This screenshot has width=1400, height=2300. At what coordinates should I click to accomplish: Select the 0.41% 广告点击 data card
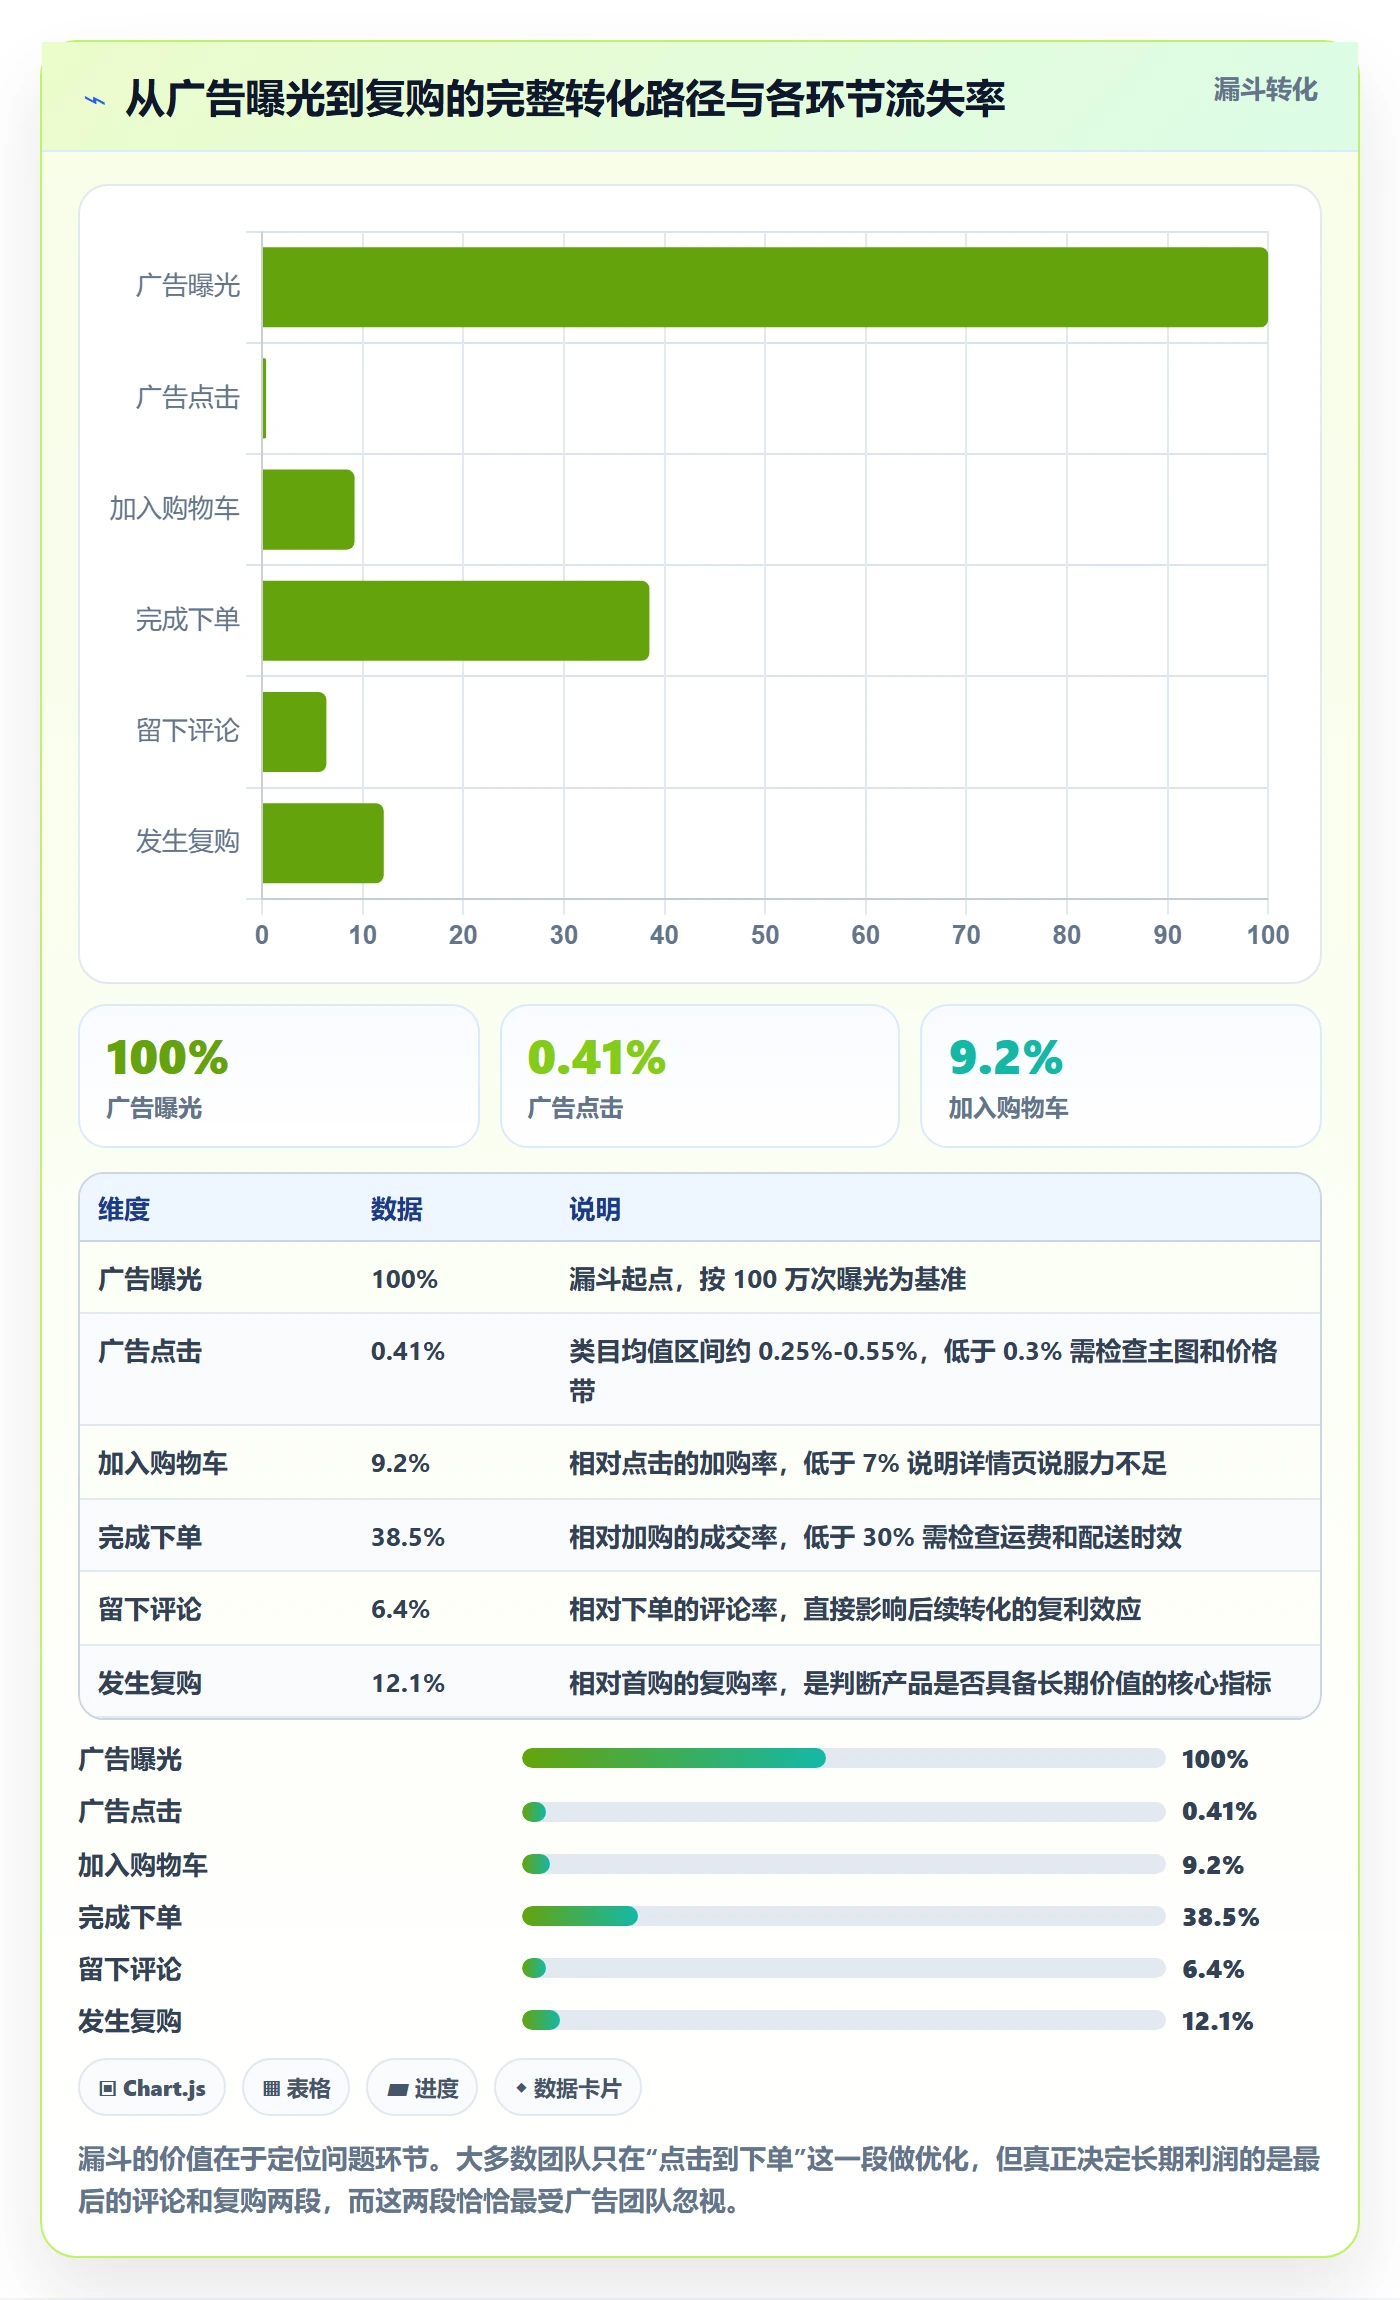(x=700, y=1076)
